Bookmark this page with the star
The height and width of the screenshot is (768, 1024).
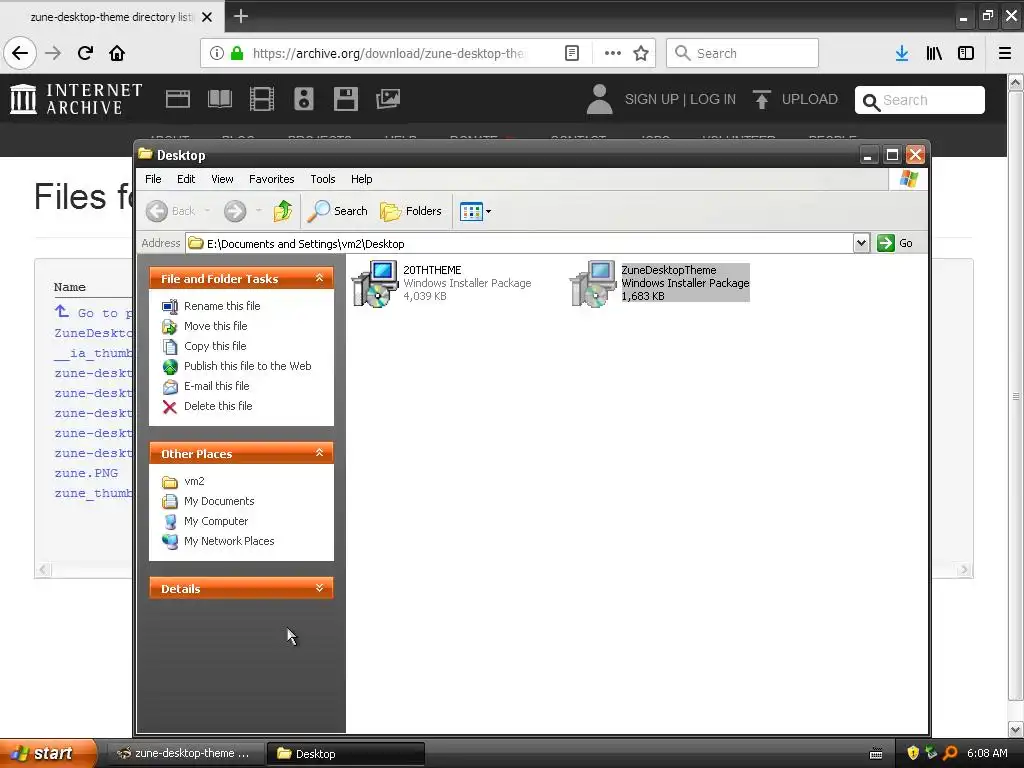tap(641, 53)
